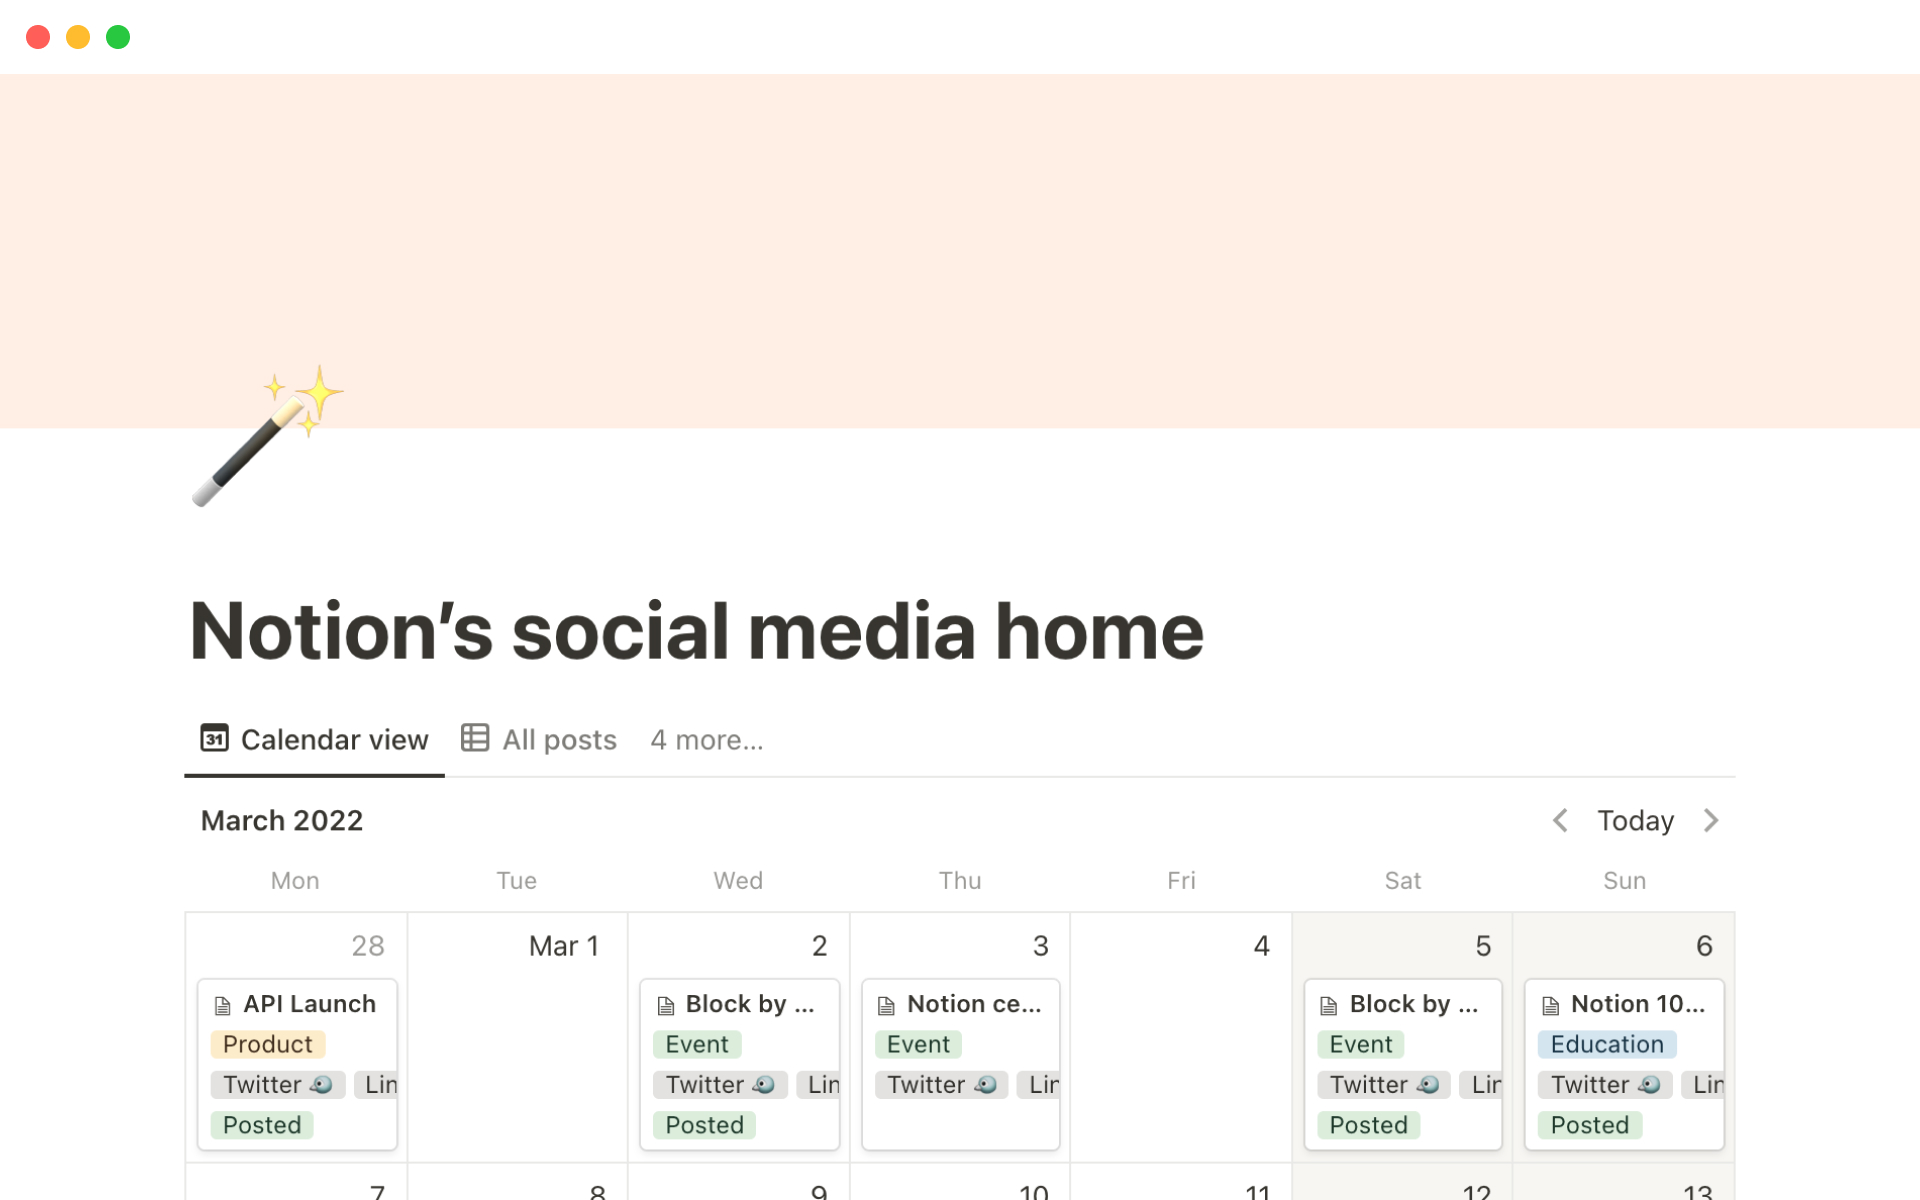Click the March 2022 month label

(x=281, y=820)
